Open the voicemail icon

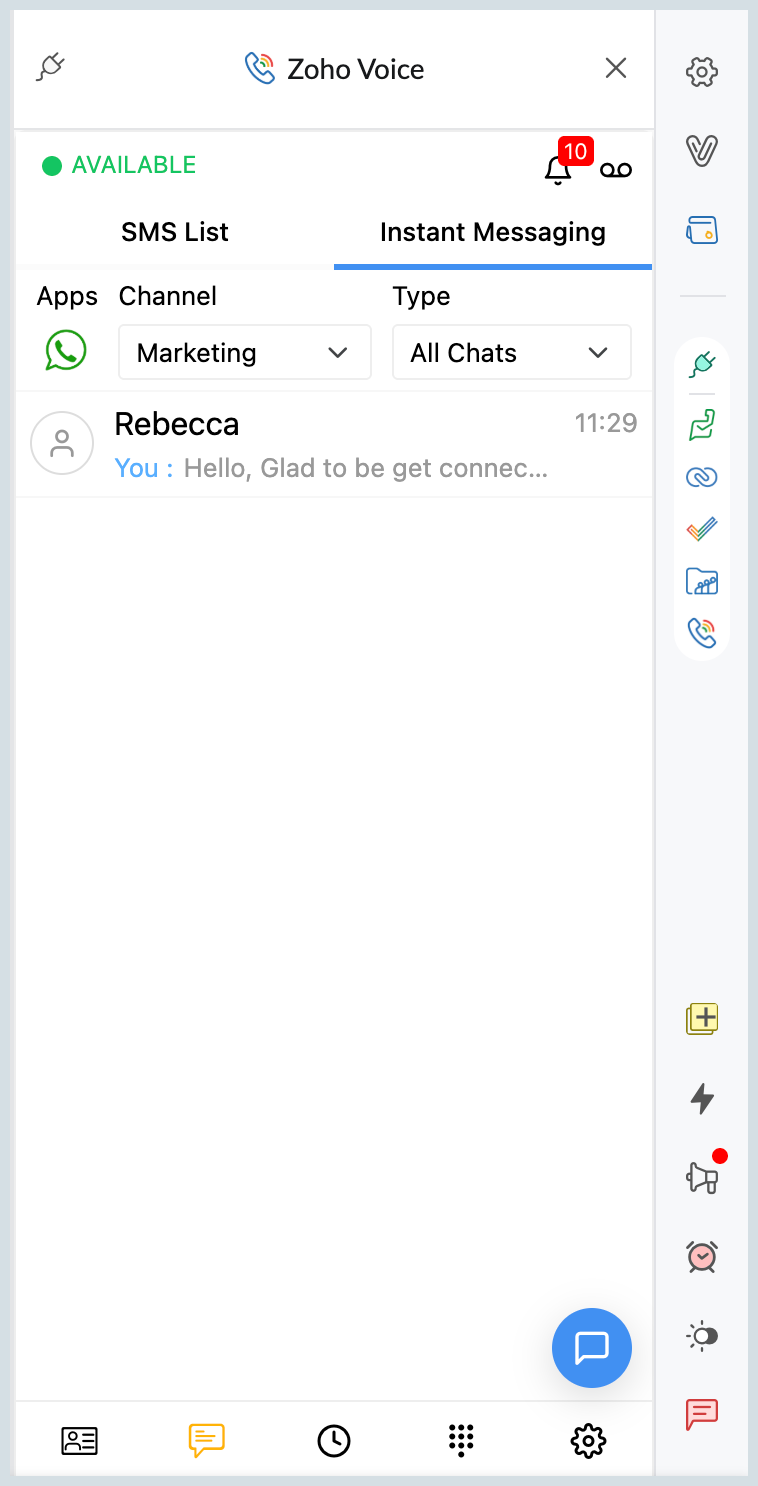point(616,170)
